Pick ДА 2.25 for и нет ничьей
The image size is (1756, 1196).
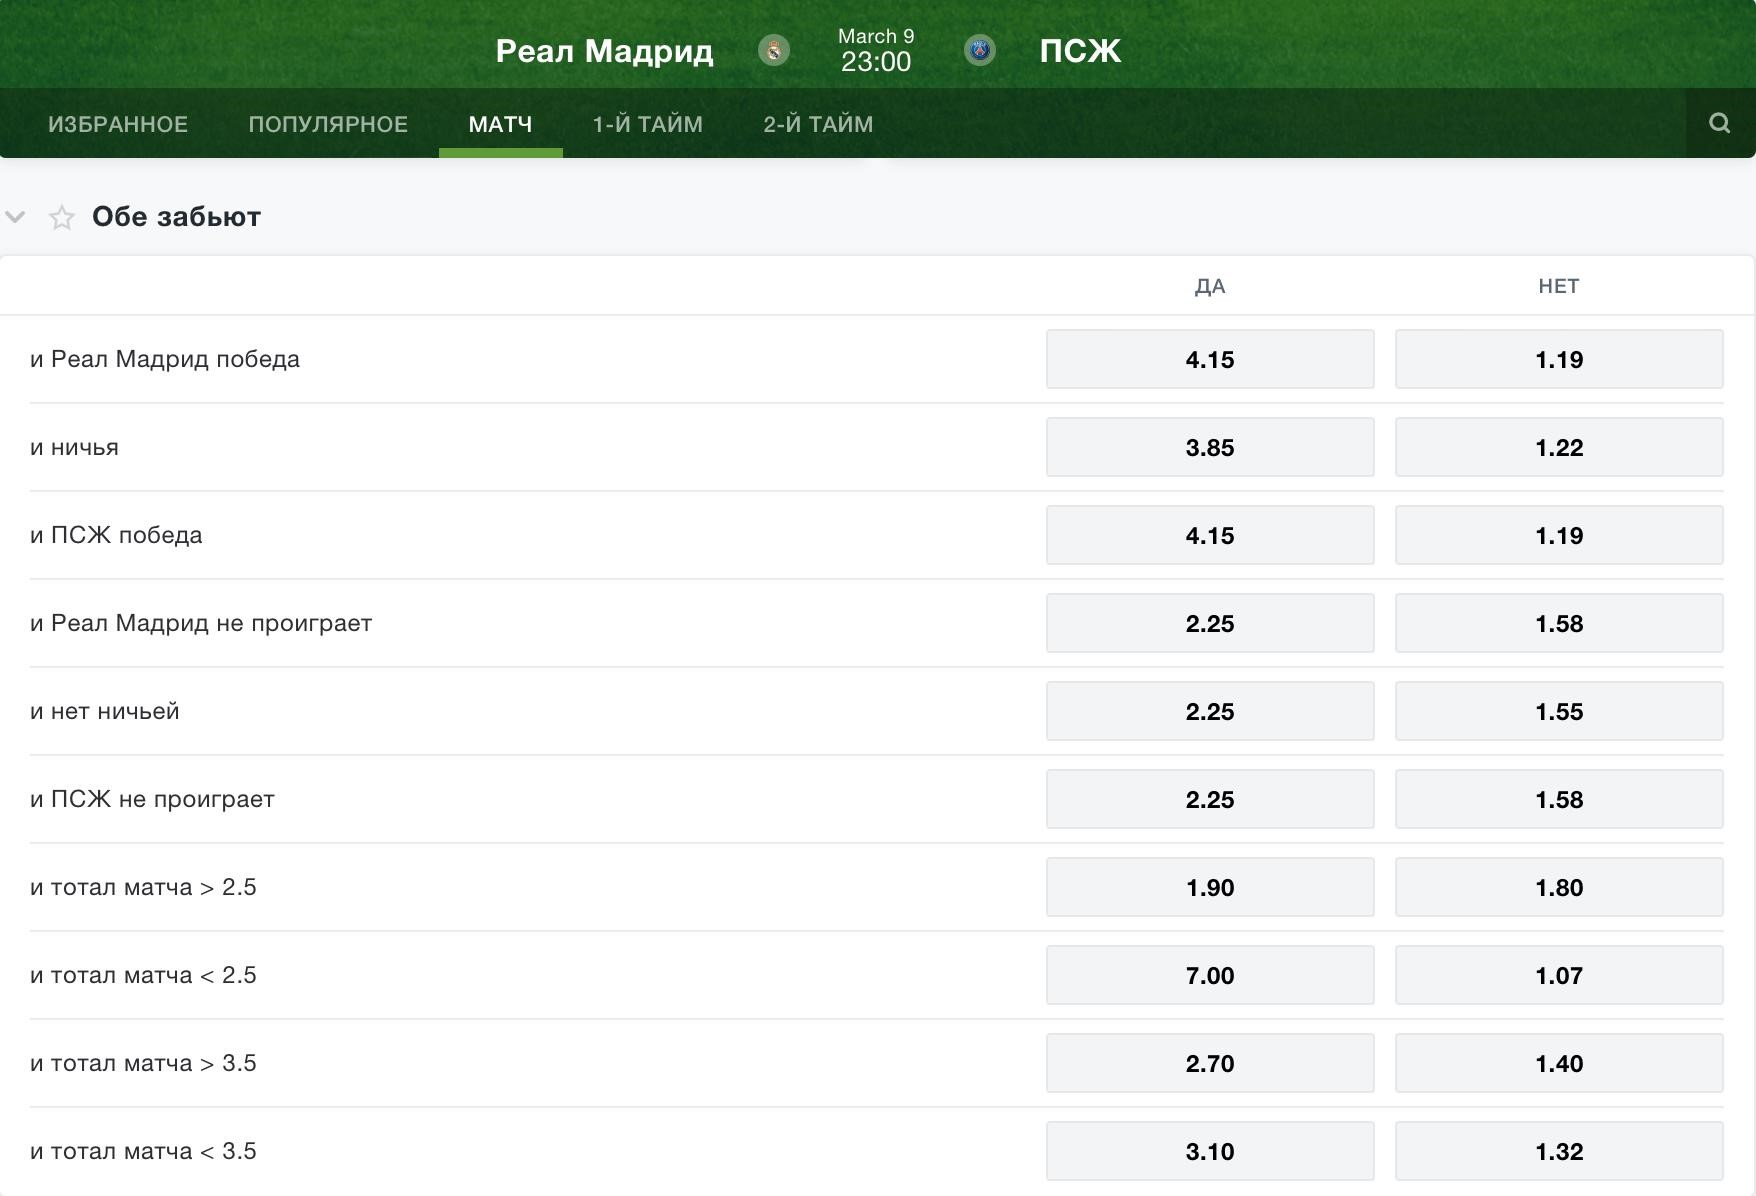[x=1210, y=711]
